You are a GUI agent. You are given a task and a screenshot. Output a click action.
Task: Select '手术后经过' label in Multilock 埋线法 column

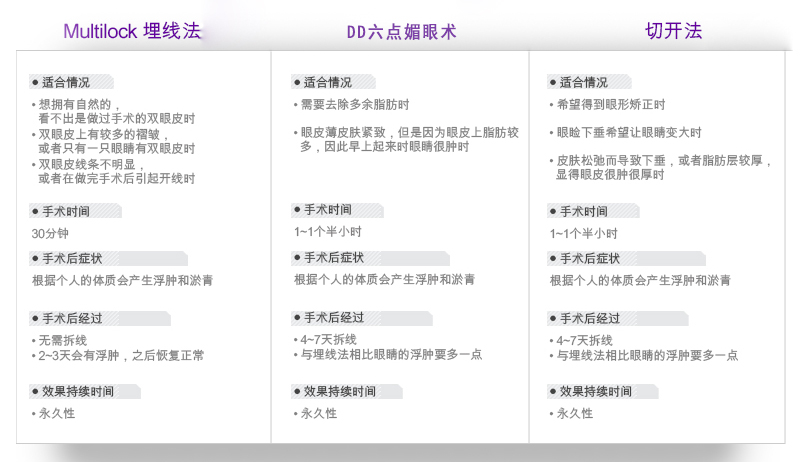click(72, 319)
